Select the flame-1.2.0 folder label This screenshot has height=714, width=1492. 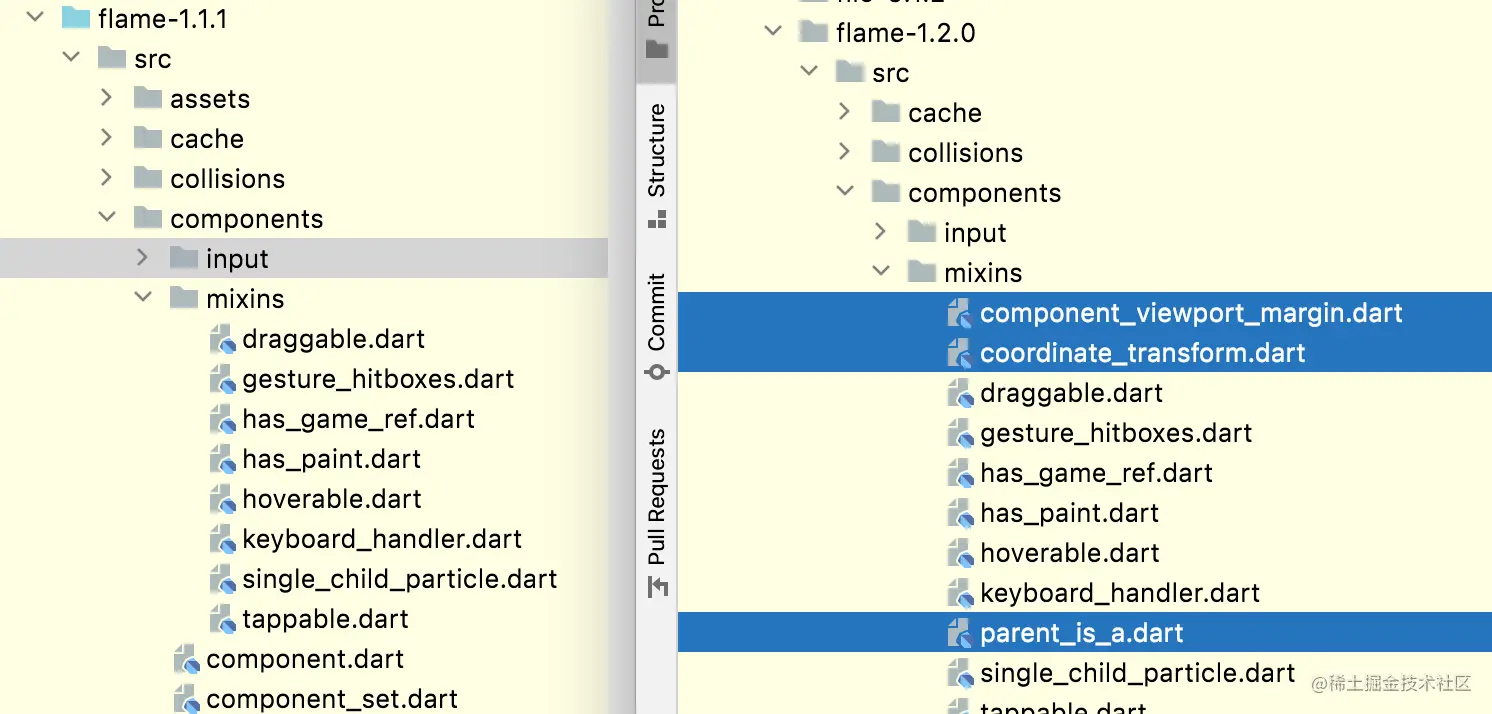[x=905, y=32]
